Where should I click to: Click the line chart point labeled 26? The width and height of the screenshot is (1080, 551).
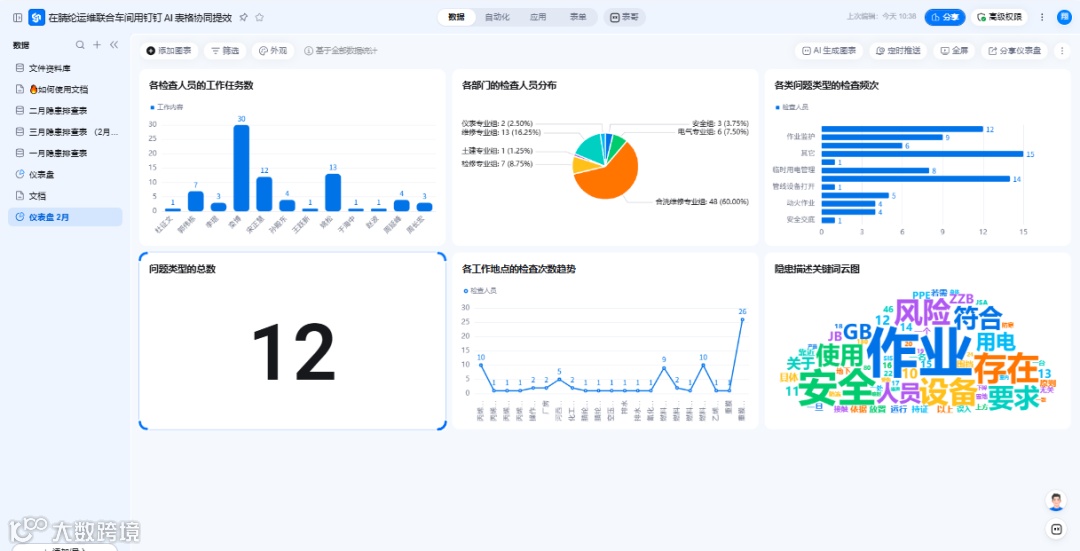[742, 319]
